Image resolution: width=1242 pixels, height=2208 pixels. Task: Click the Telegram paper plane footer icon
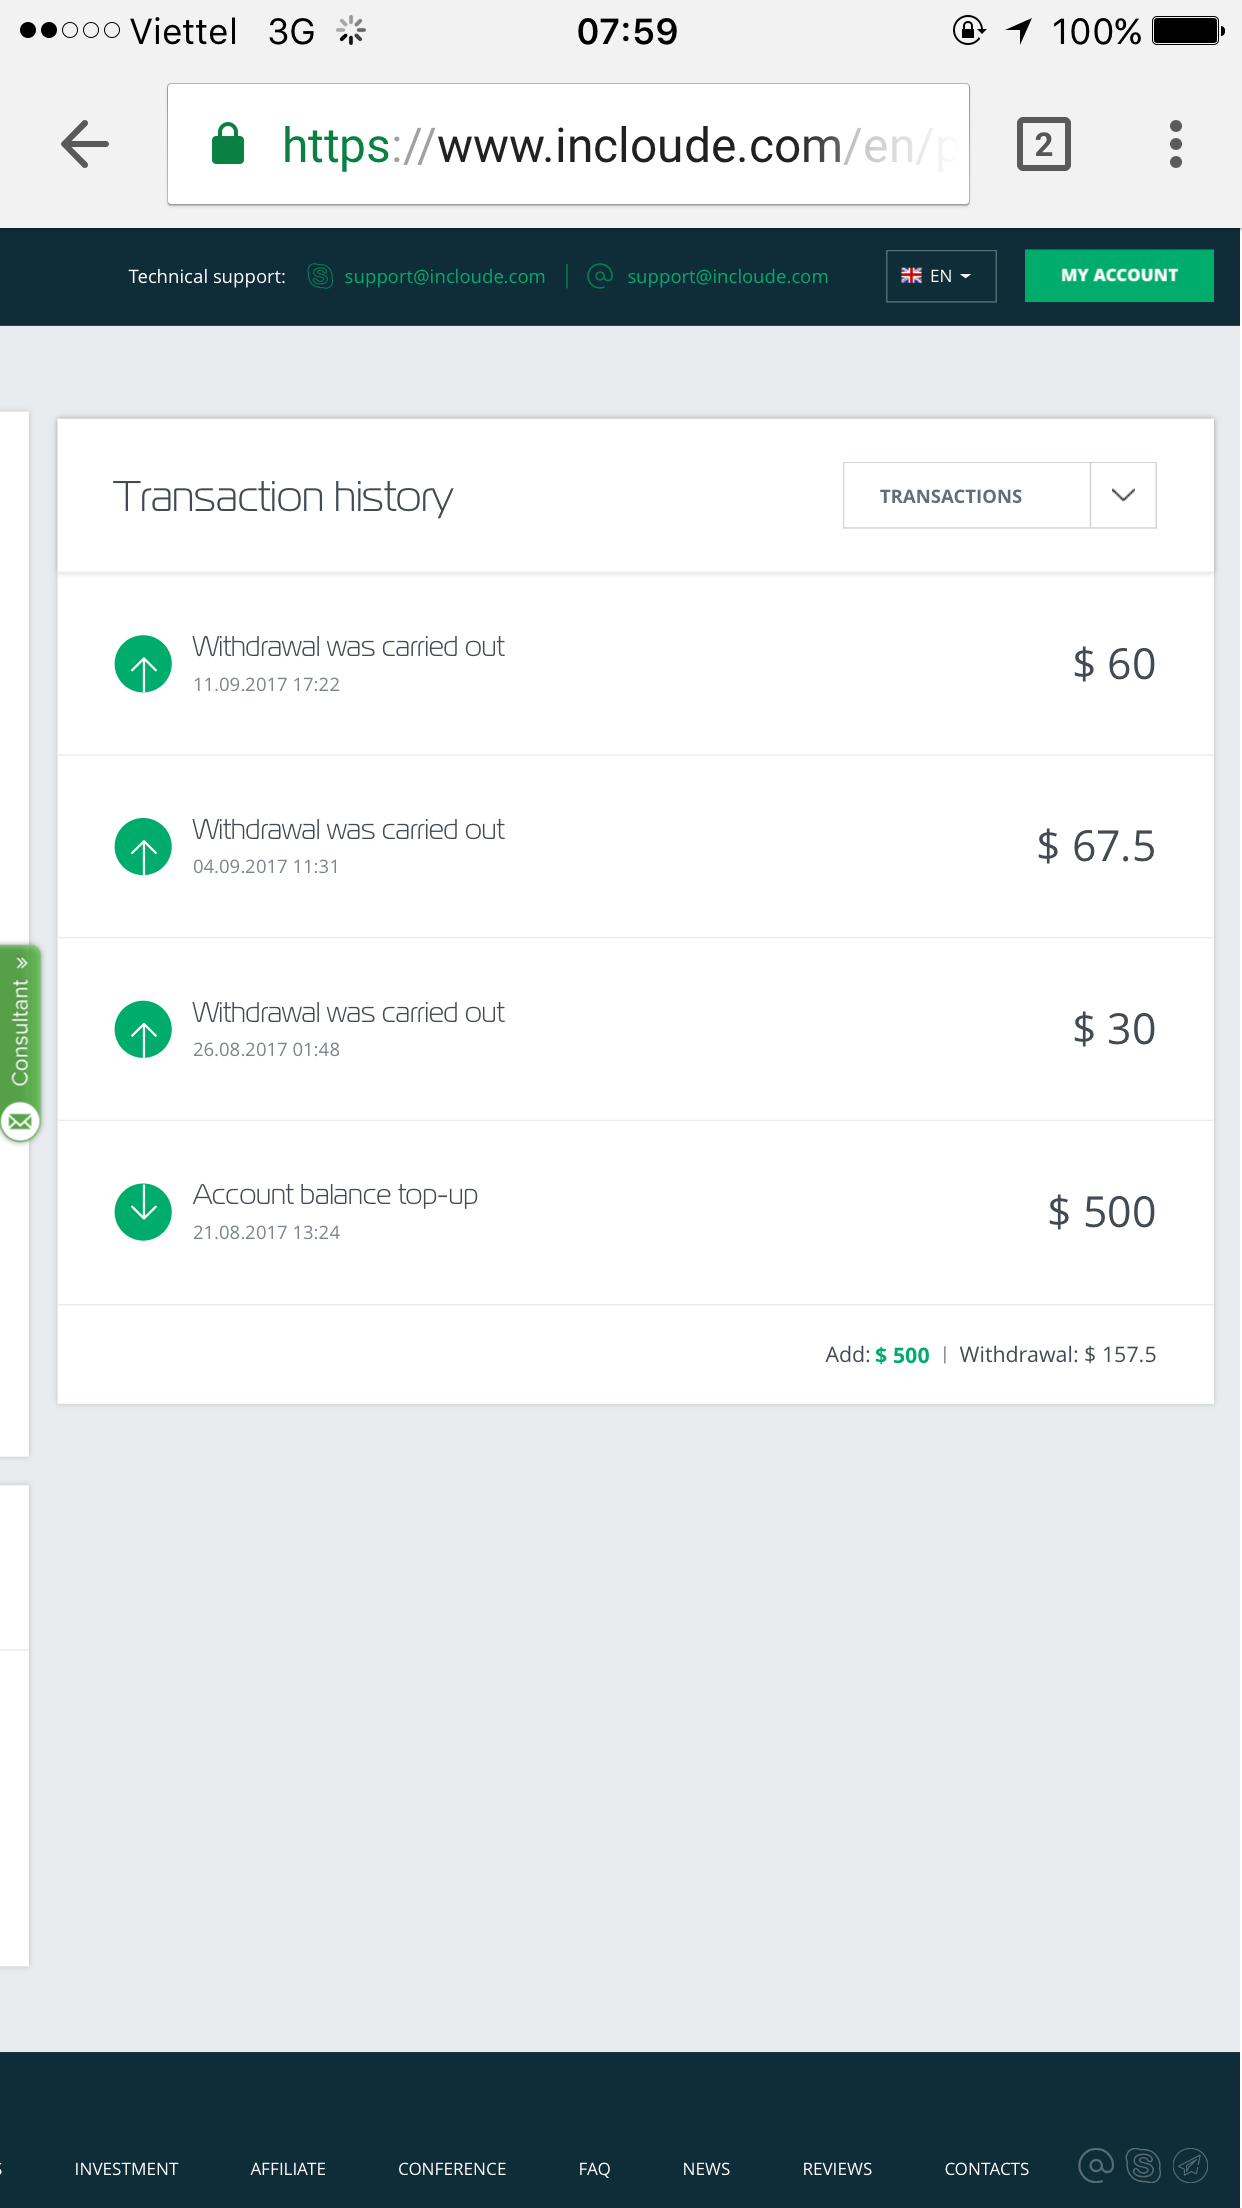click(1190, 2166)
